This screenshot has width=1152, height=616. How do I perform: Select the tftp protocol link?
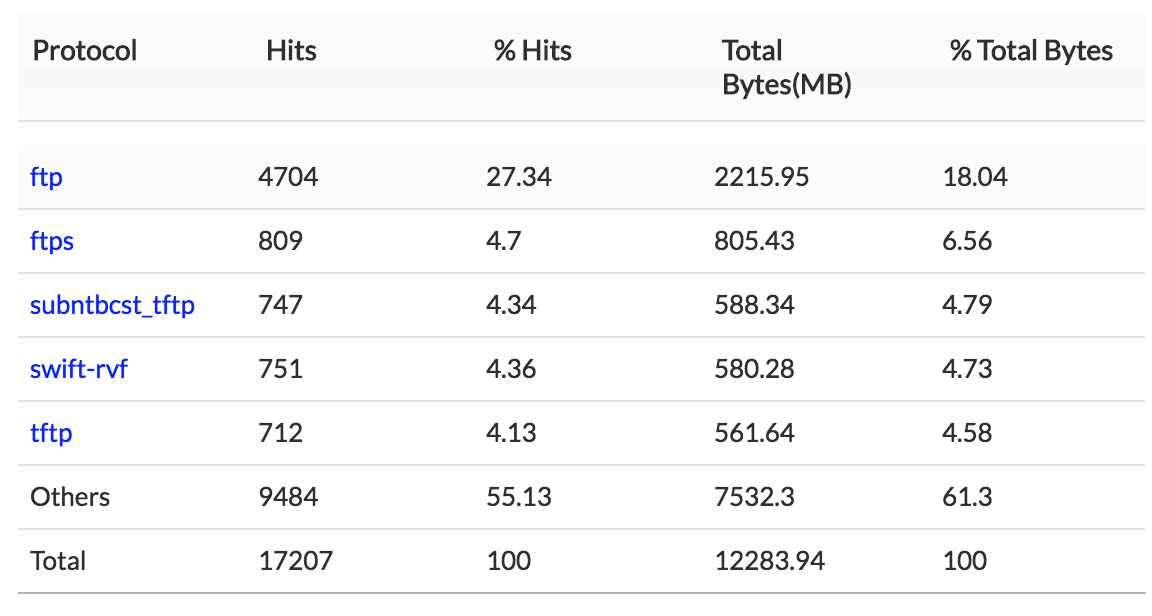tap(51, 434)
